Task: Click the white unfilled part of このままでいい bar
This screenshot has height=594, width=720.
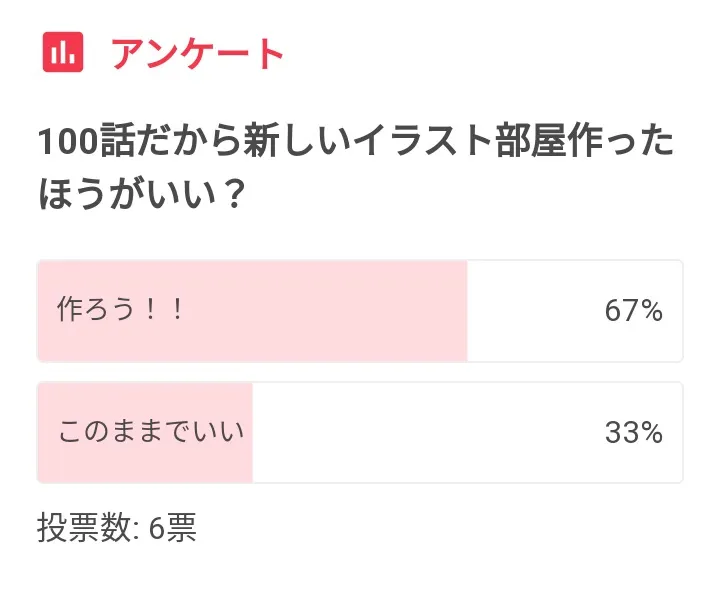Action: pos(420,433)
